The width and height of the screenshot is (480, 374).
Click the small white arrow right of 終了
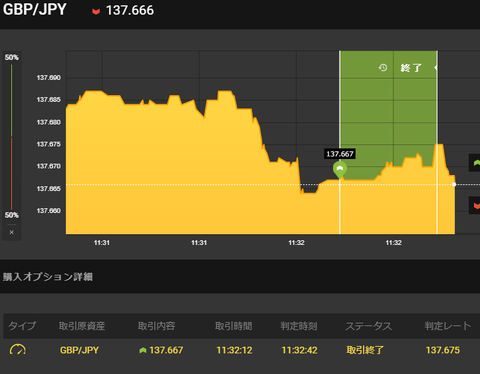pos(435,68)
